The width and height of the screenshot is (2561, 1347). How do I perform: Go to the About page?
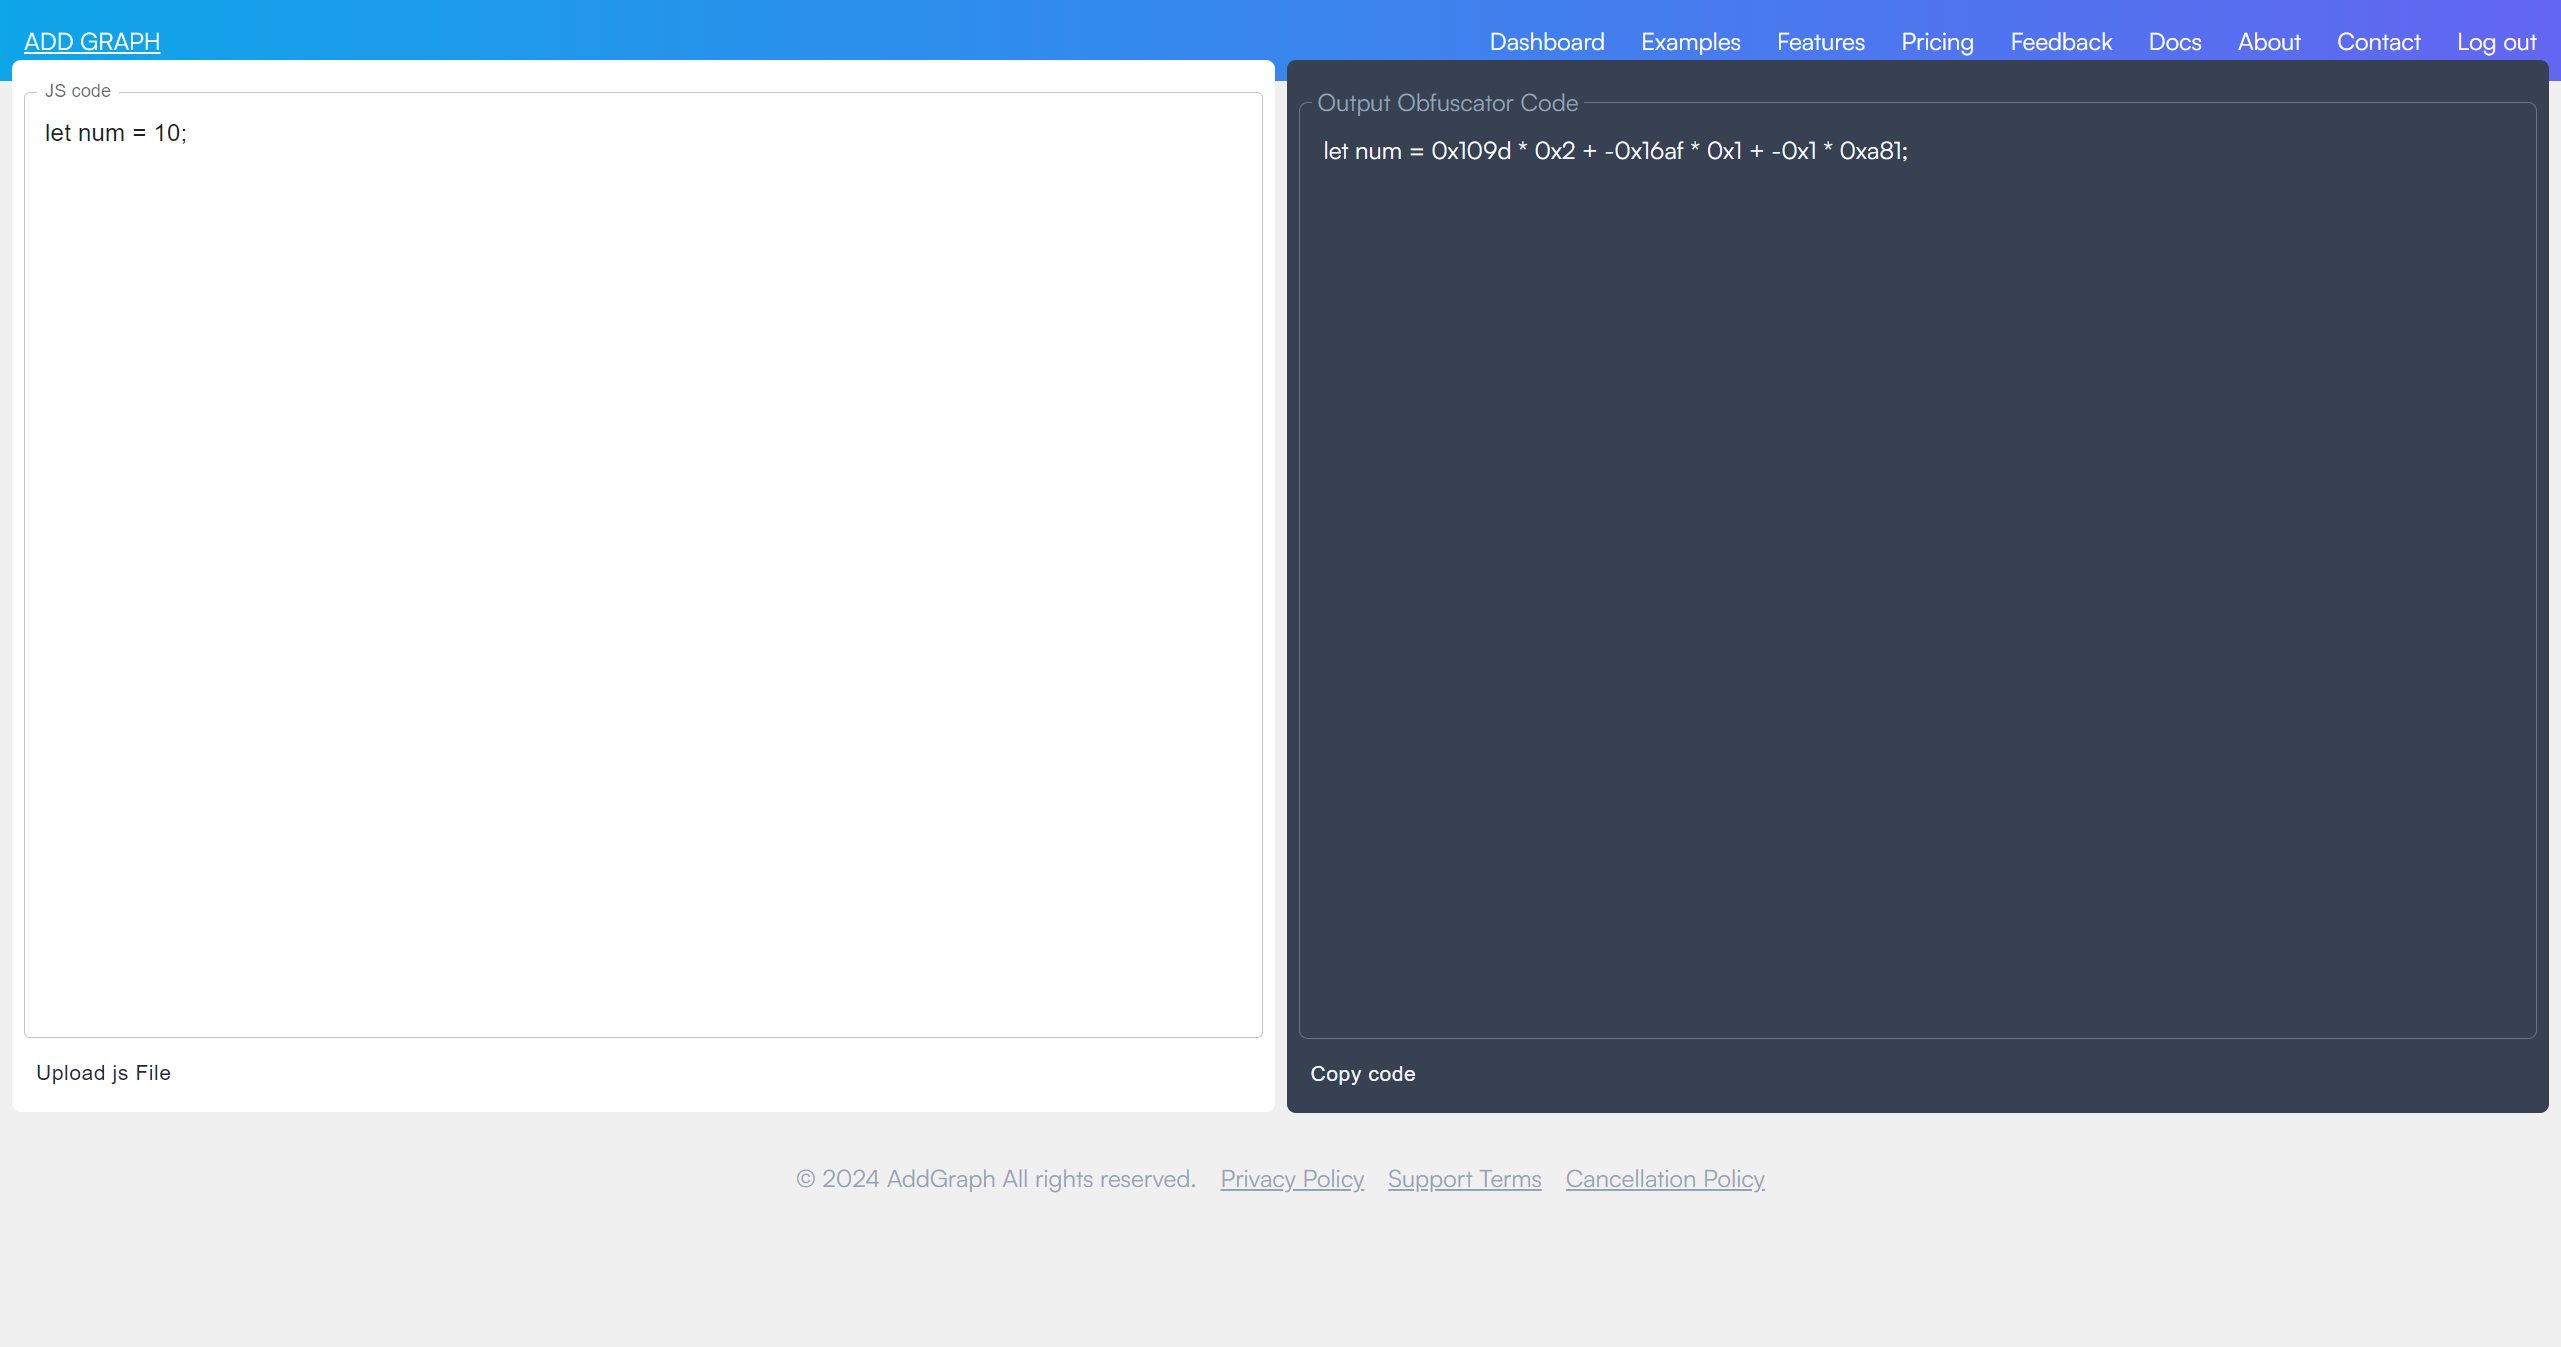click(x=2269, y=42)
